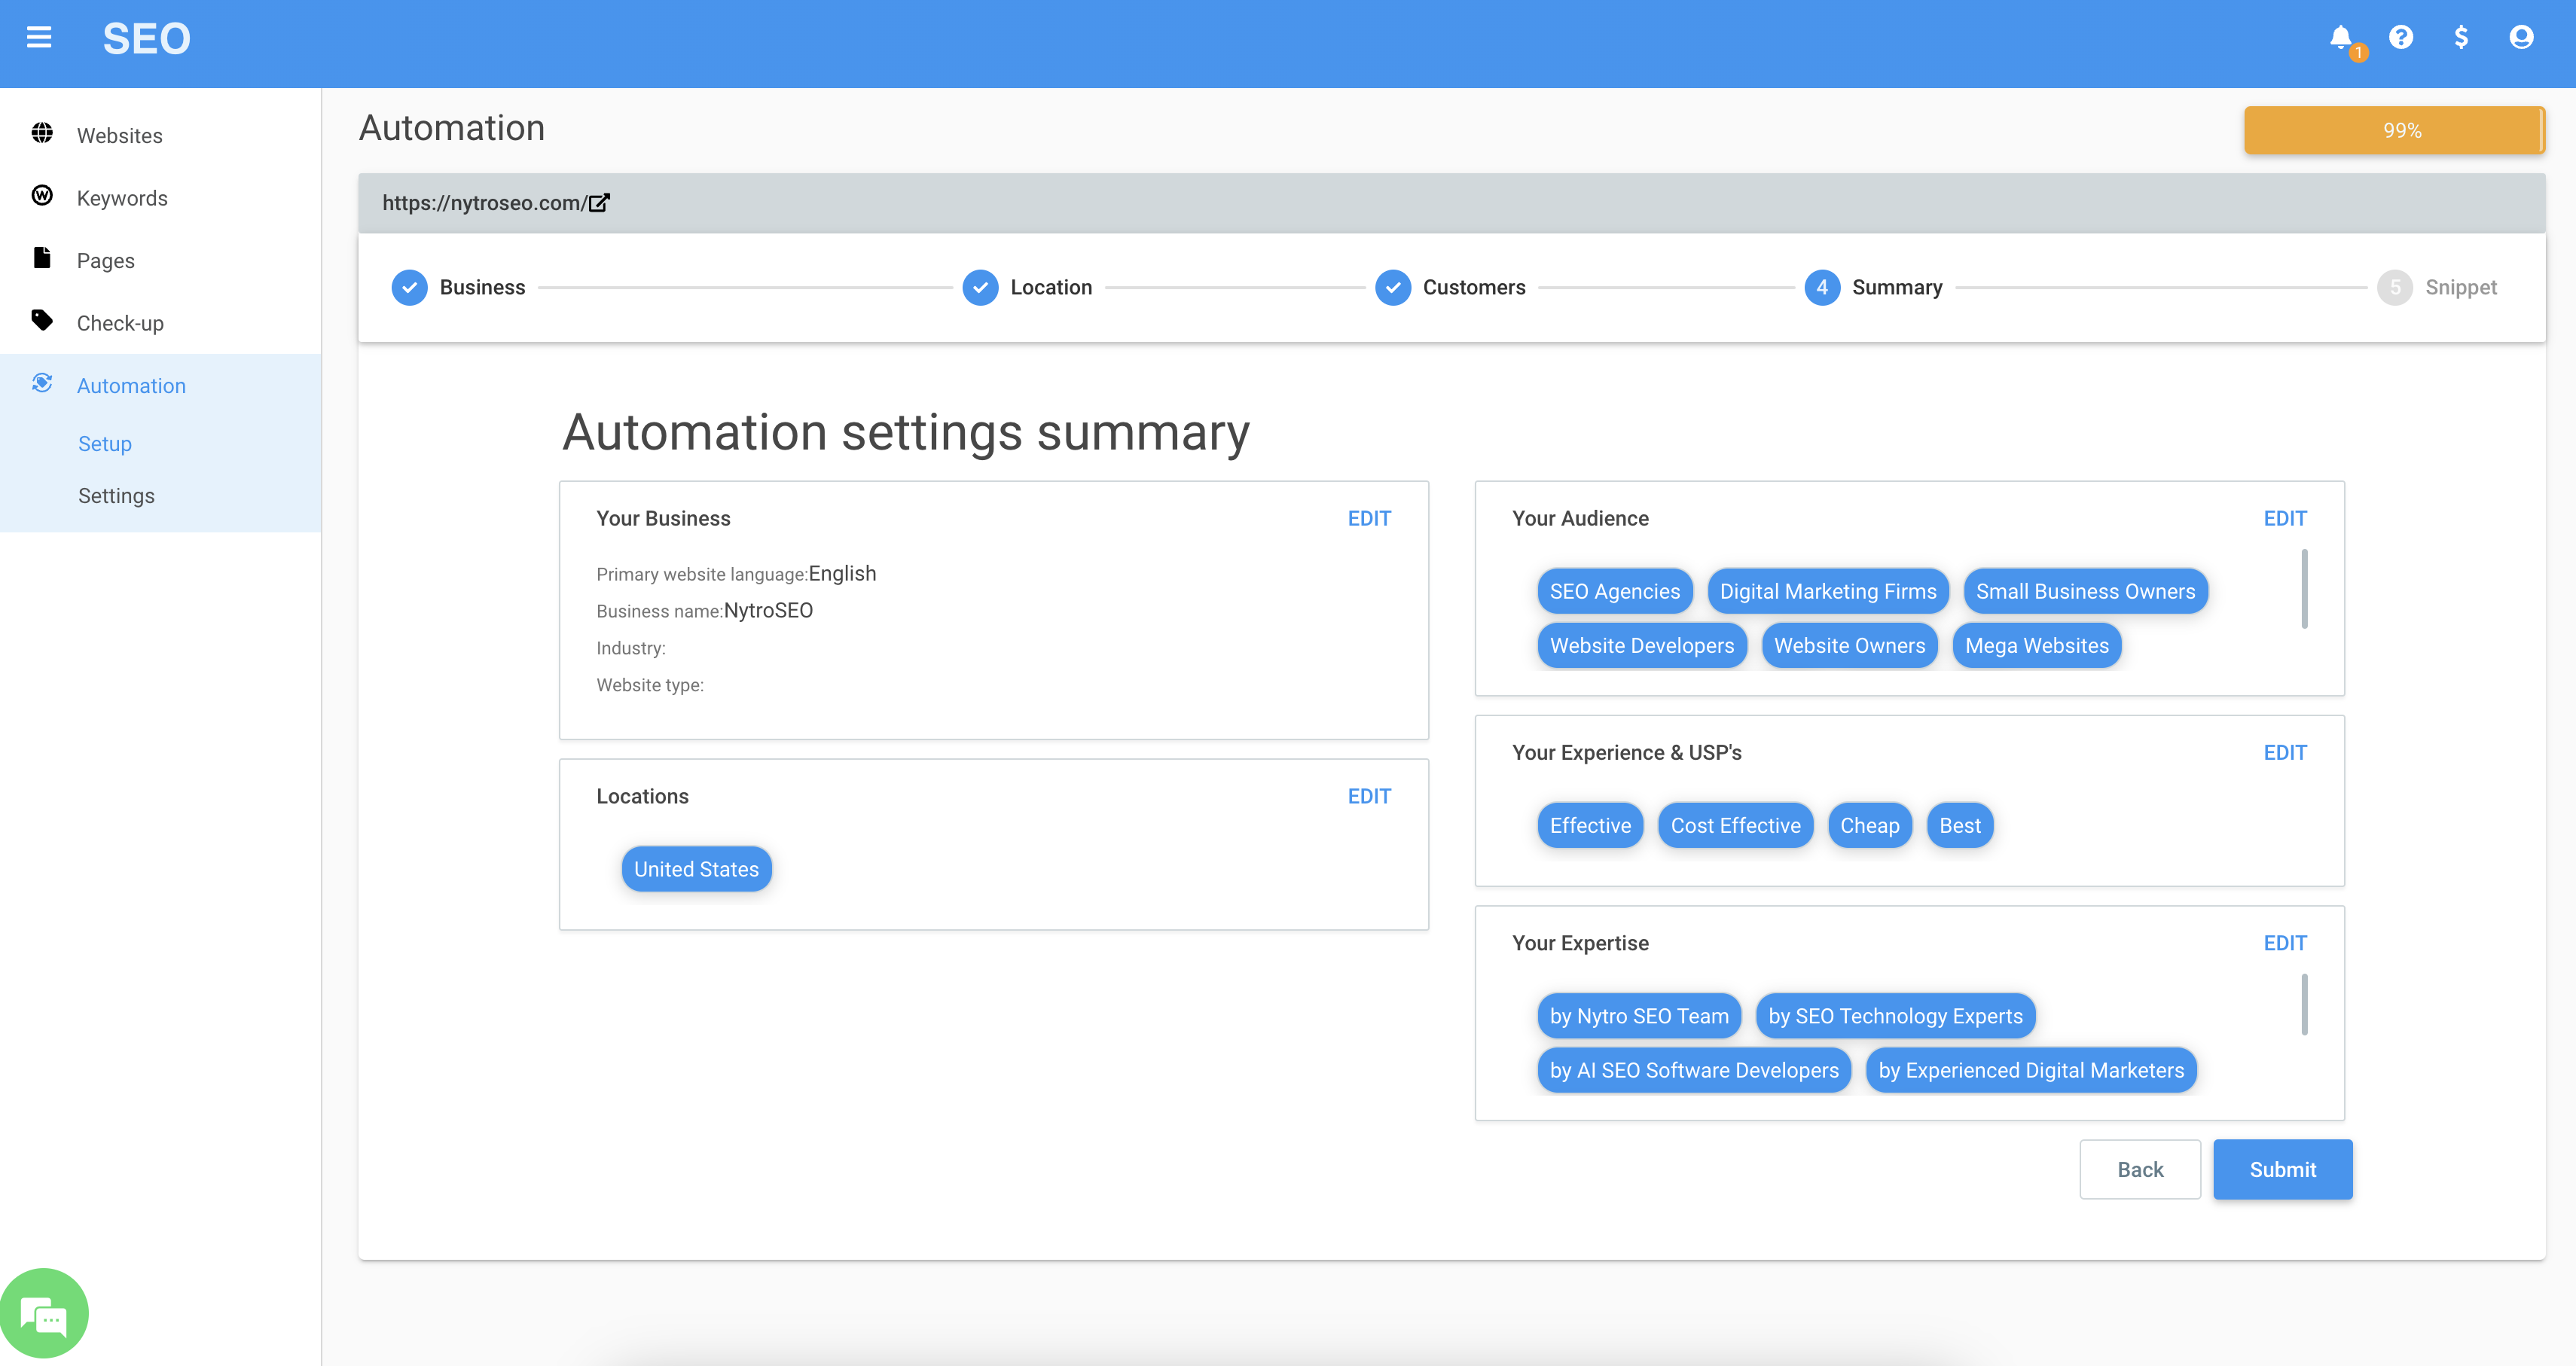Click external link icon beside nytroseo URL
Image resolution: width=2576 pixels, height=1366 pixels.
[599, 203]
